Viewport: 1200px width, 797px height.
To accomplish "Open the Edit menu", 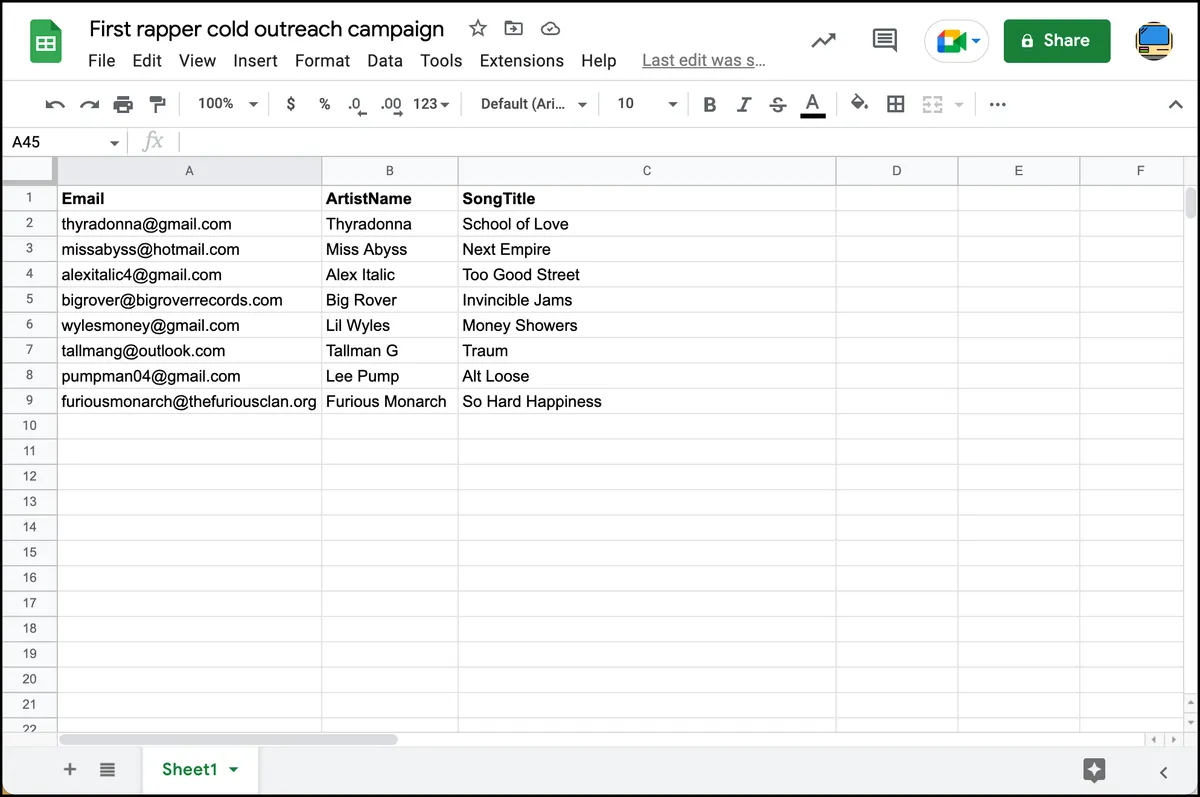I will click(x=147, y=61).
